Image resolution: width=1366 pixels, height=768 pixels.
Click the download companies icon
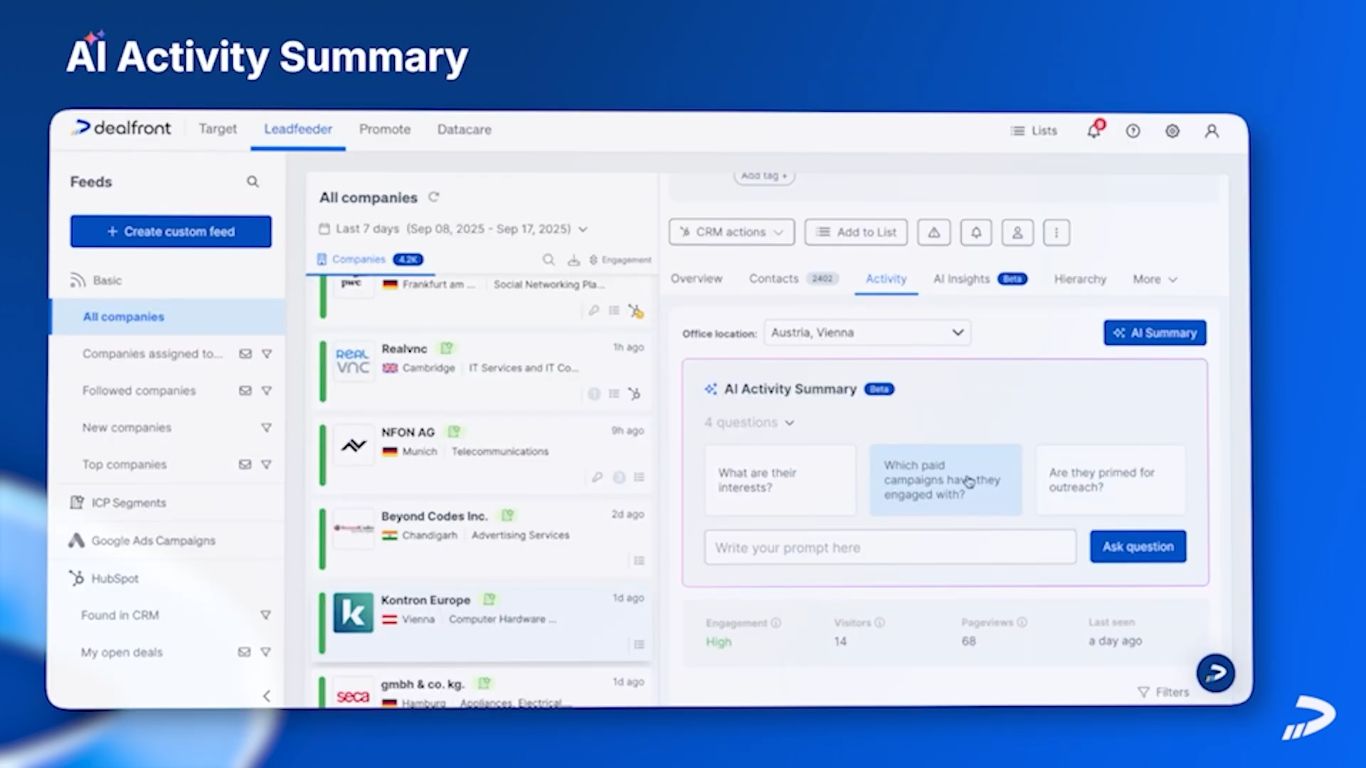click(x=574, y=260)
